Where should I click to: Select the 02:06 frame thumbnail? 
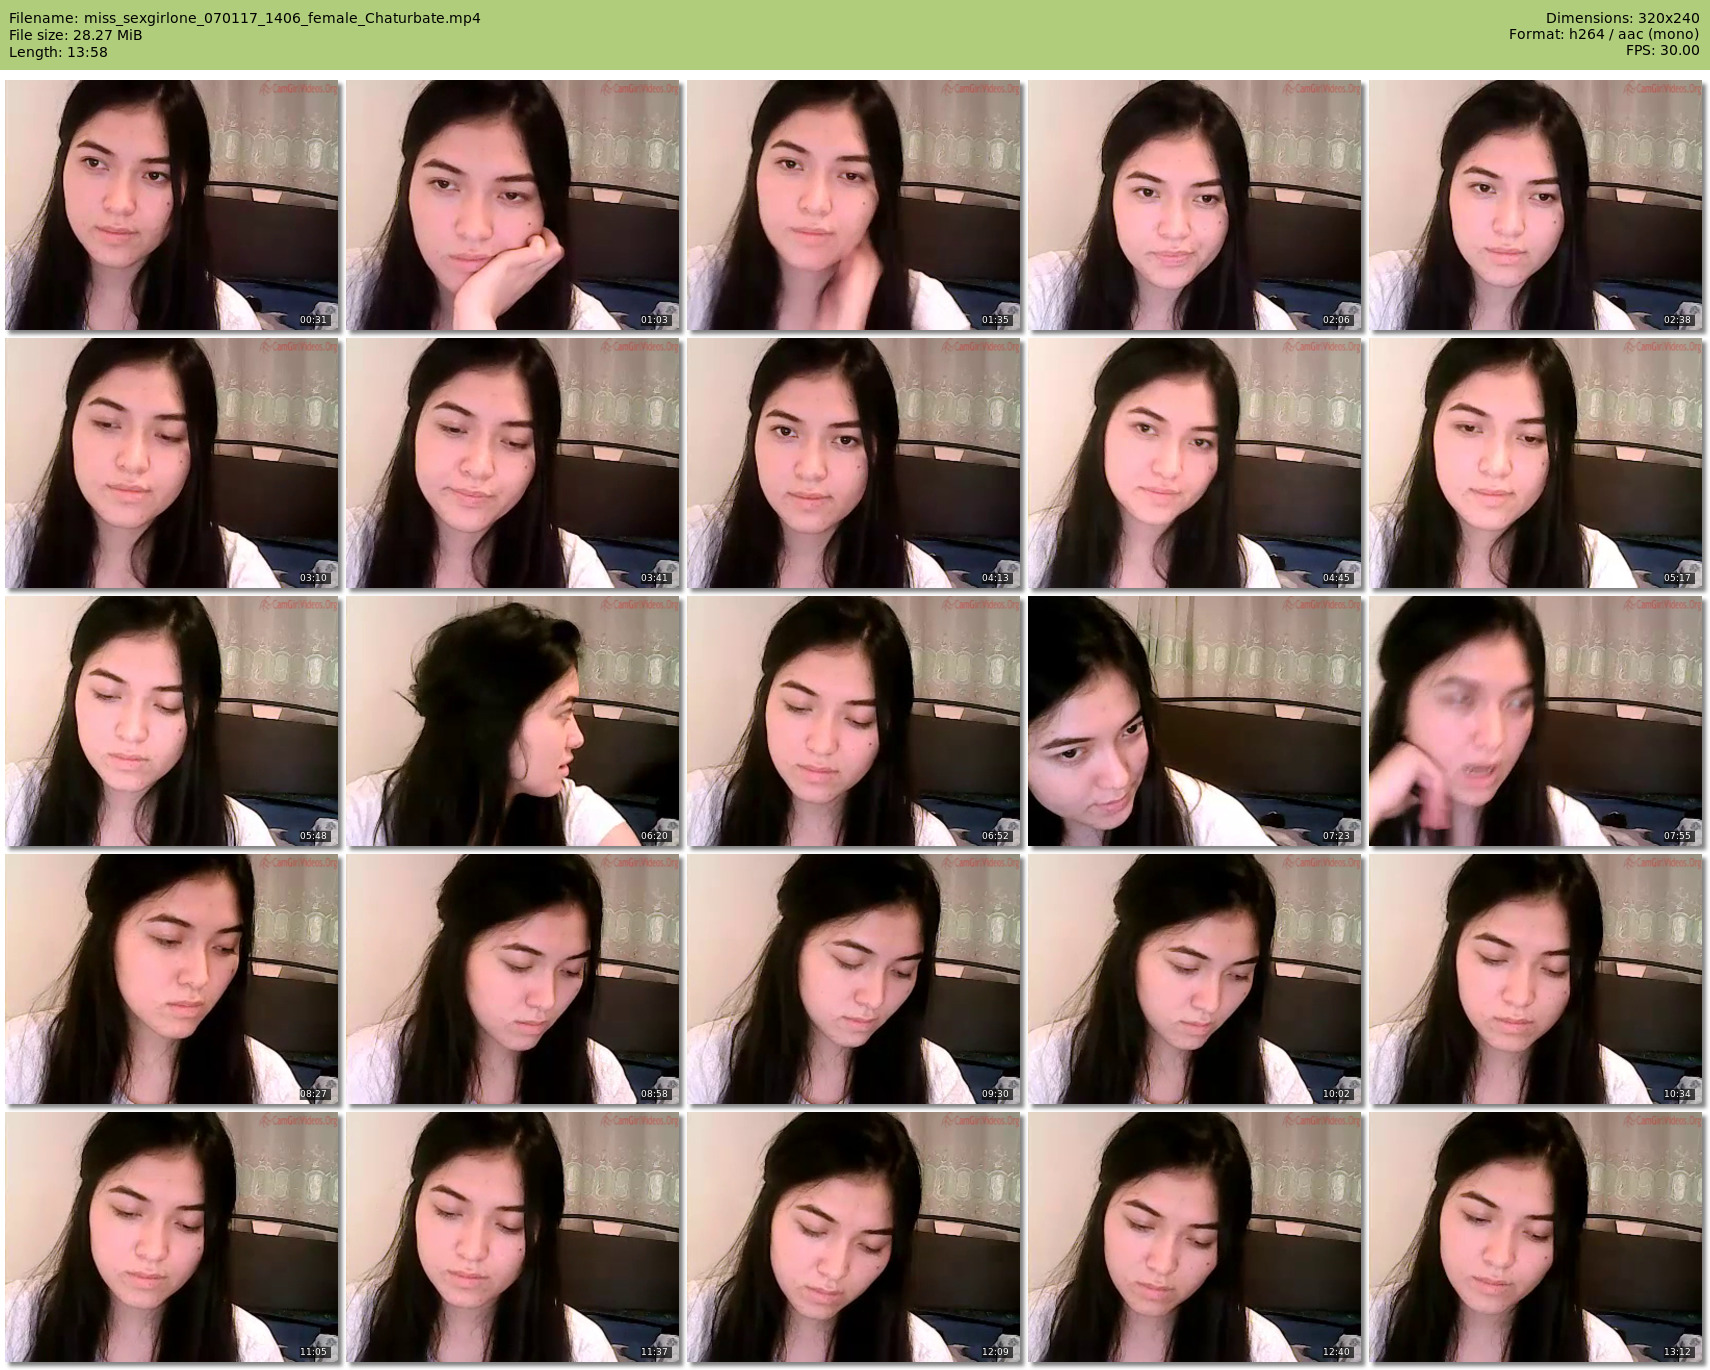pyautogui.click(x=1195, y=205)
